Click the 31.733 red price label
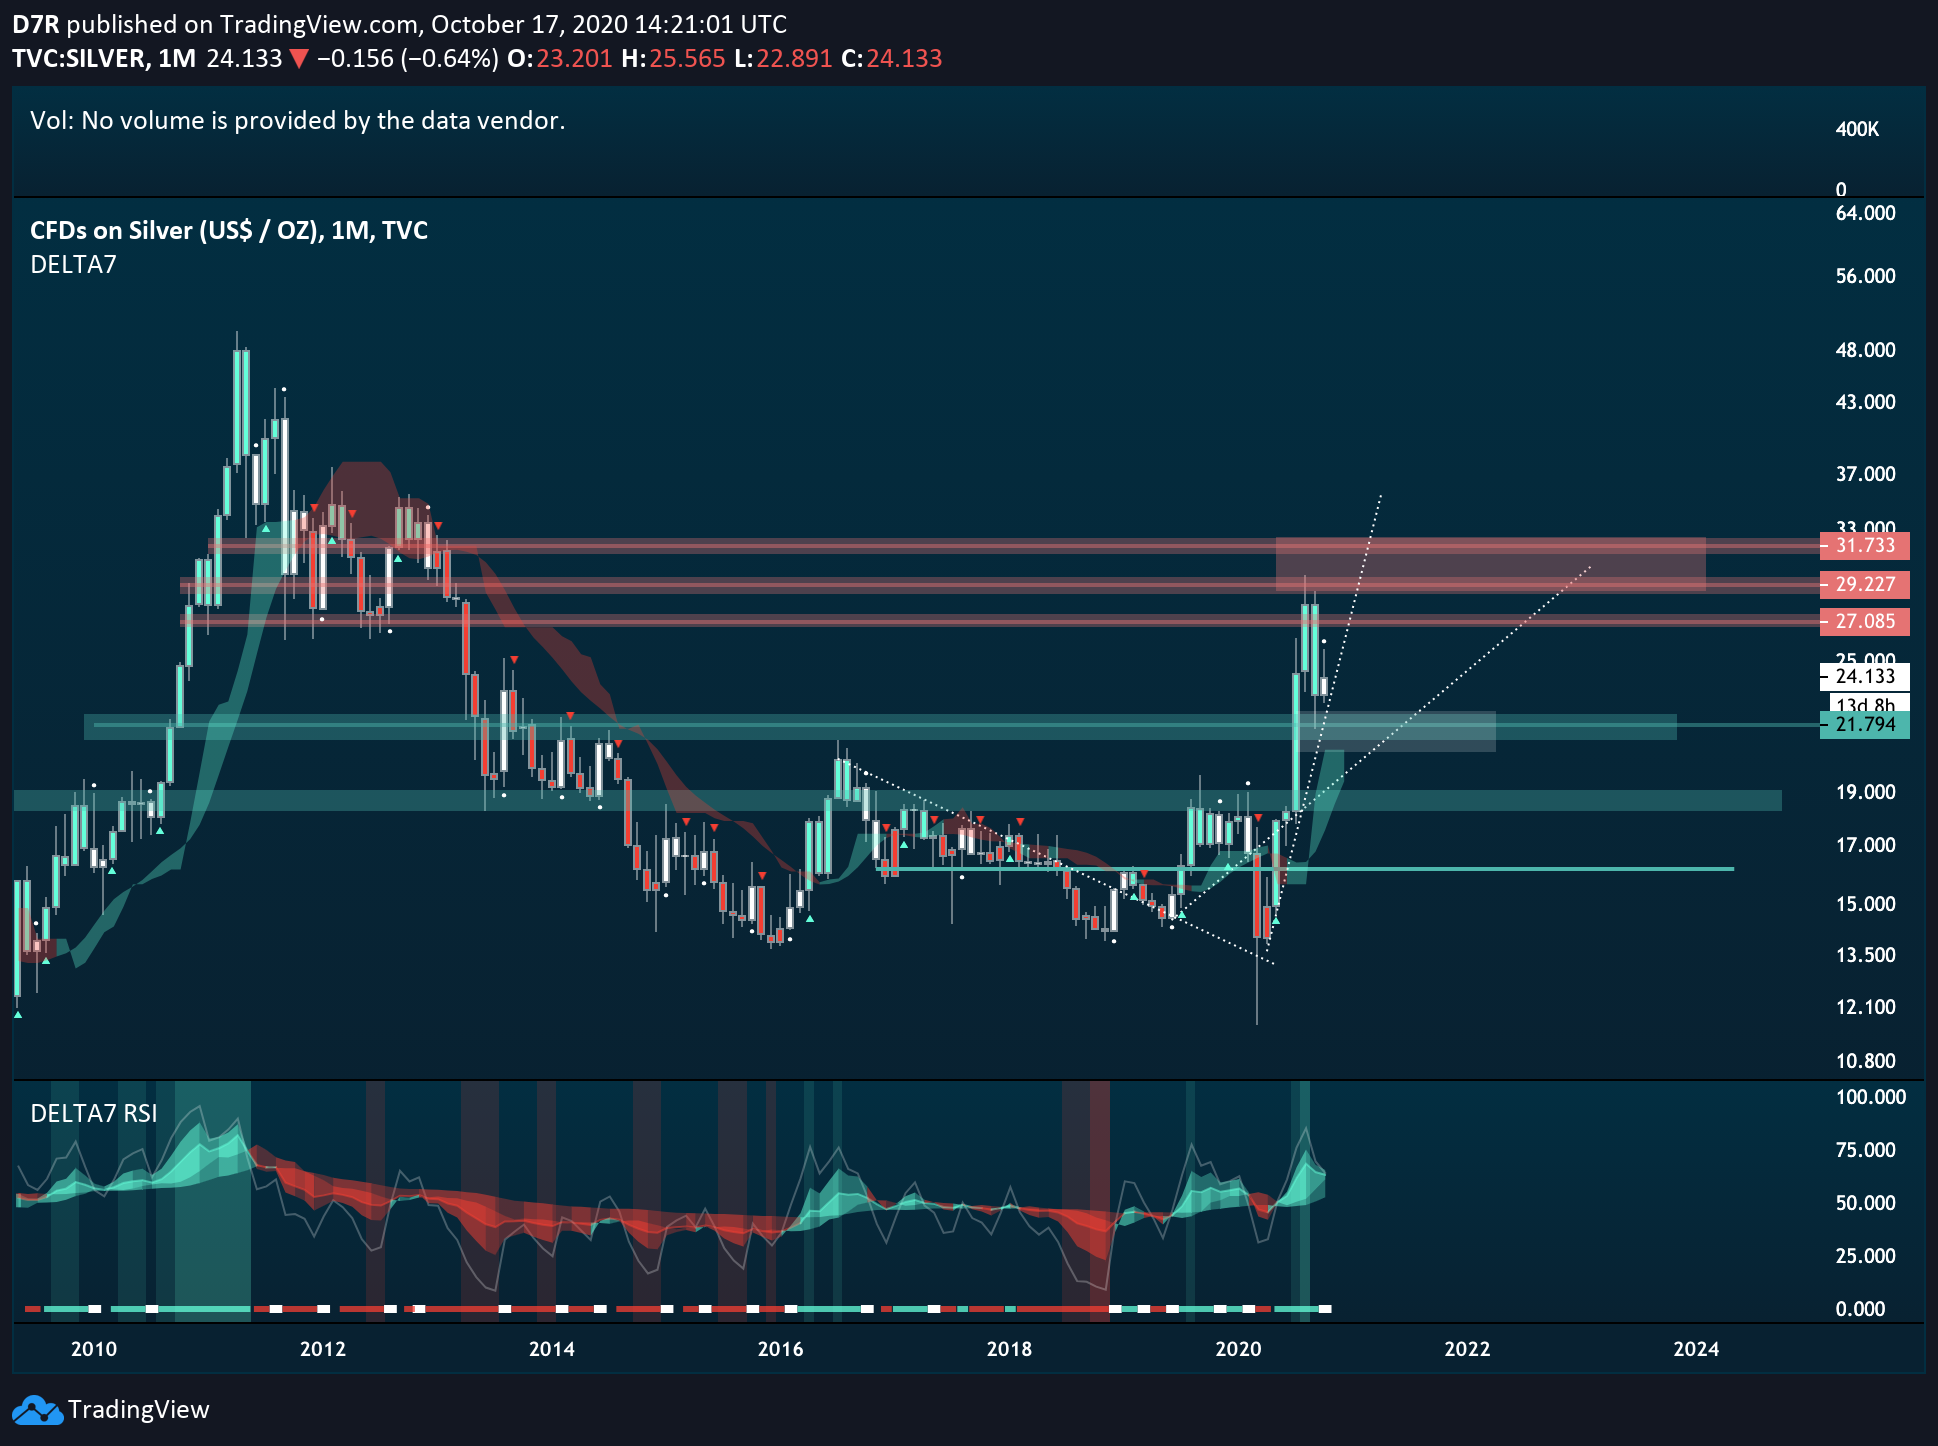 [x=1864, y=546]
